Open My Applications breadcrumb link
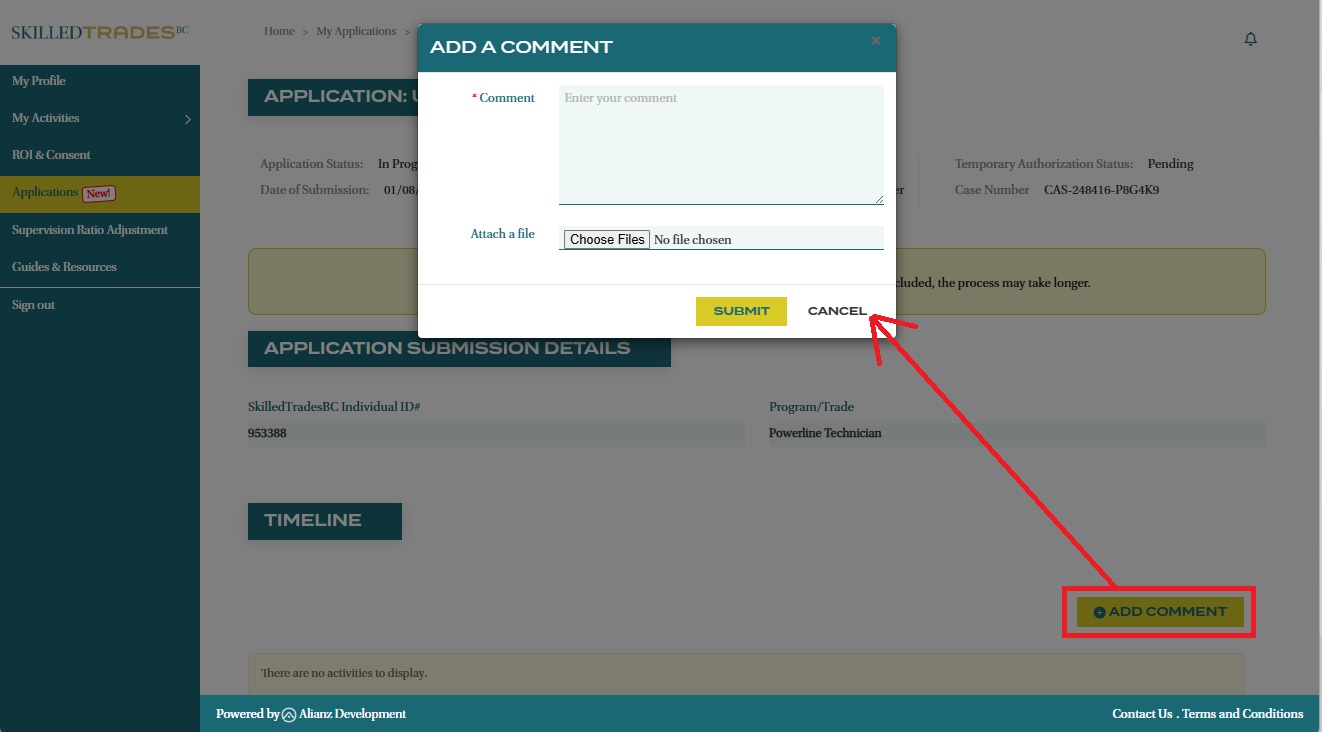 [x=356, y=32]
